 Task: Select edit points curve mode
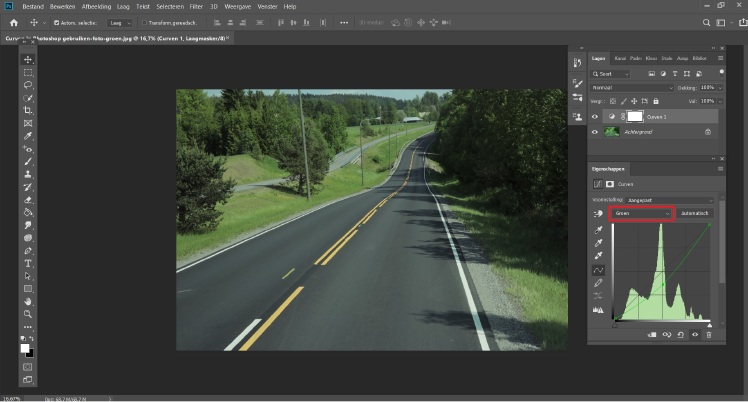[598, 270]
